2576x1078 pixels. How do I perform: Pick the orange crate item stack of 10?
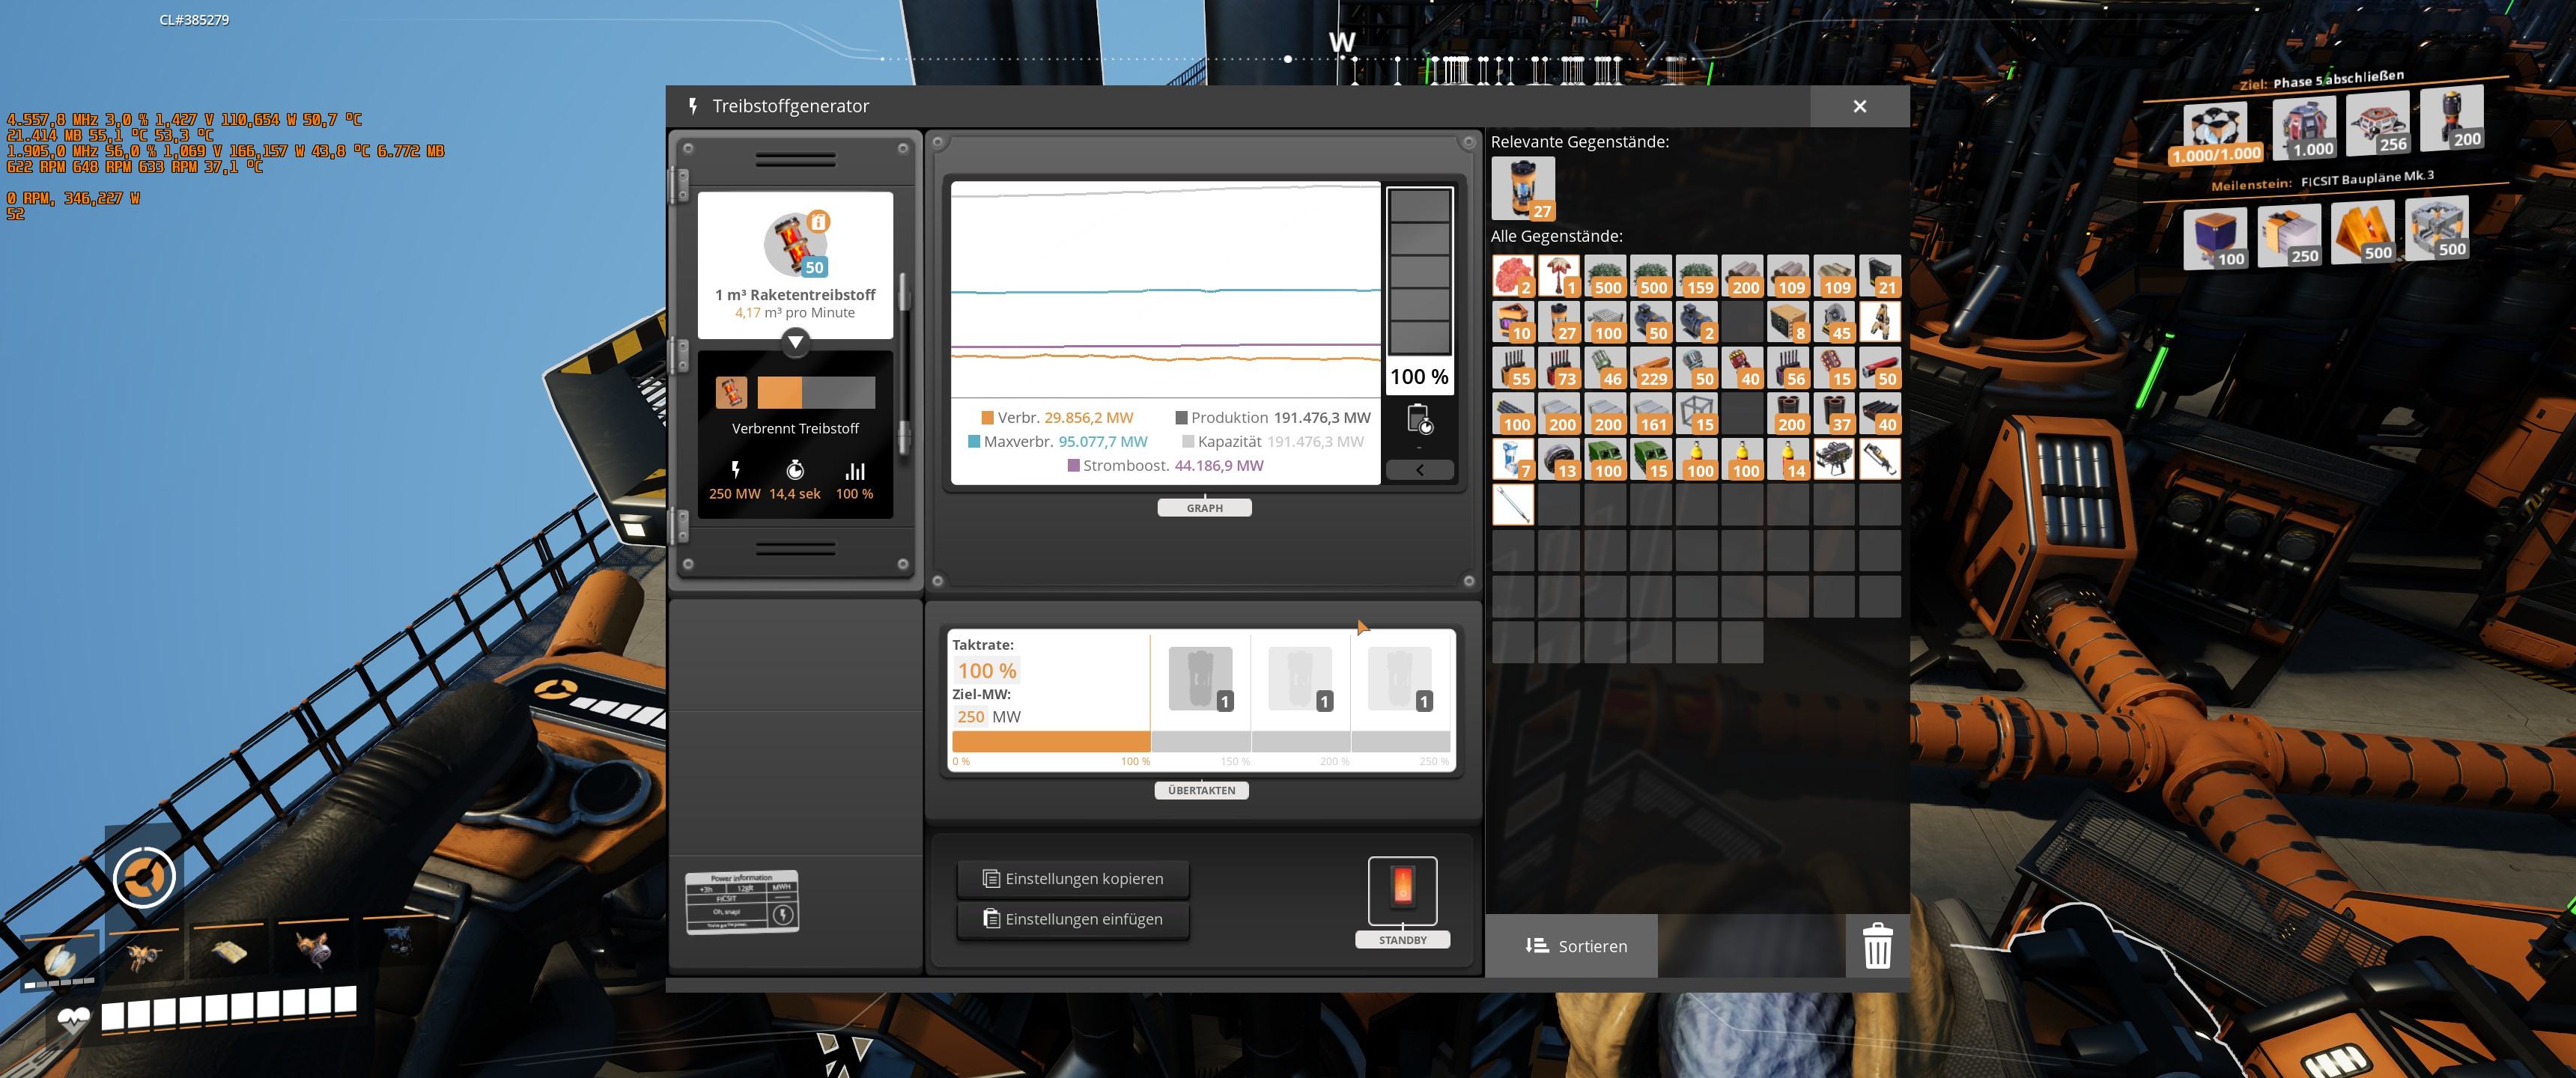1513,322
